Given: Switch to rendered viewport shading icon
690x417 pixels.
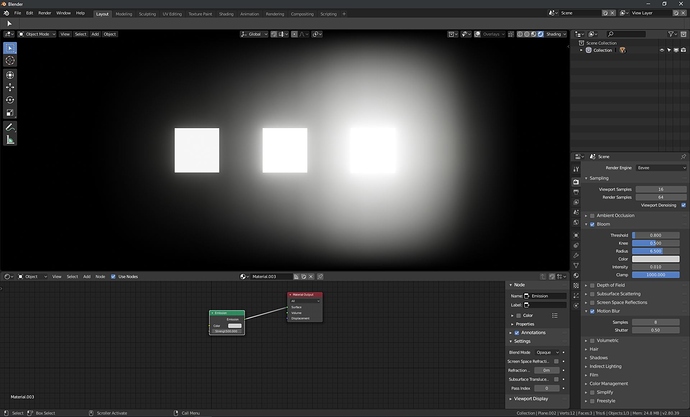Looking at the screenshot, I should pyautogui.click(x=541, y=34).
